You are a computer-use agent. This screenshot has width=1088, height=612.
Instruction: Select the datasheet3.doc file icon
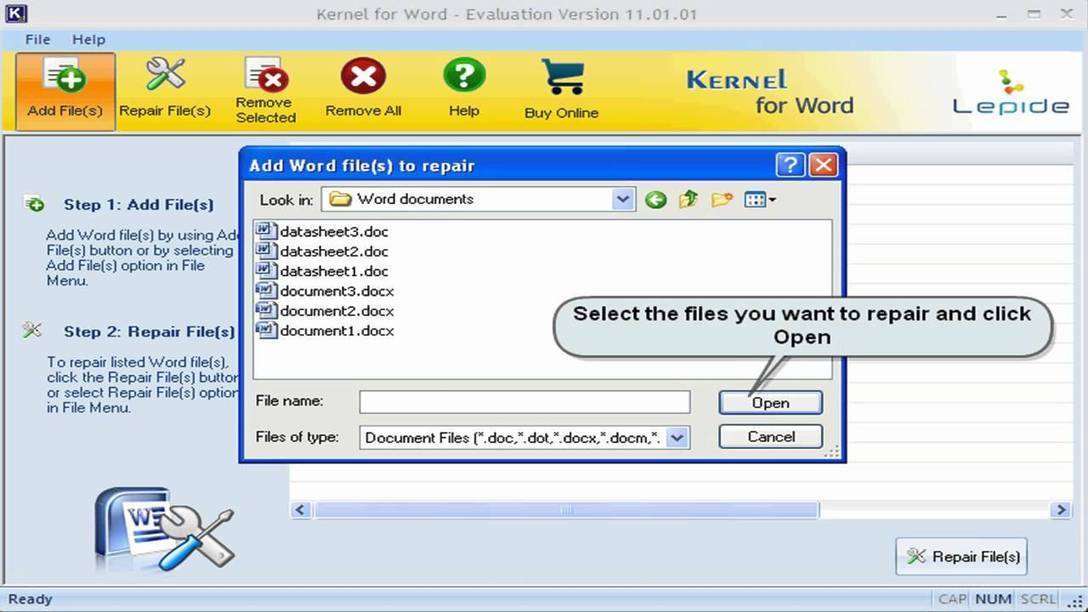coord(266,230)
